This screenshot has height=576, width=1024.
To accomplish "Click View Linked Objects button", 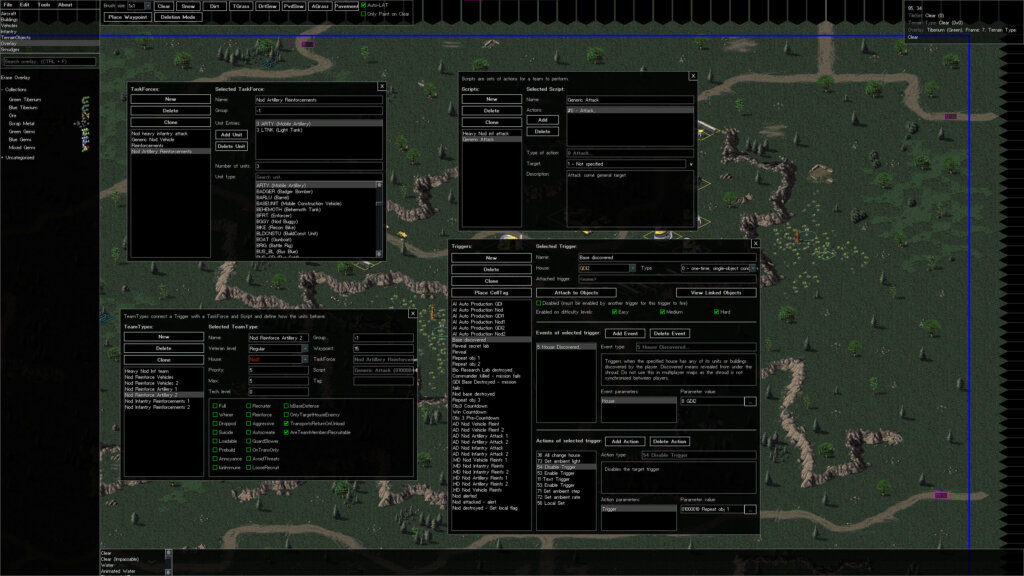I will pyautogui.click(x=716, y=293).
